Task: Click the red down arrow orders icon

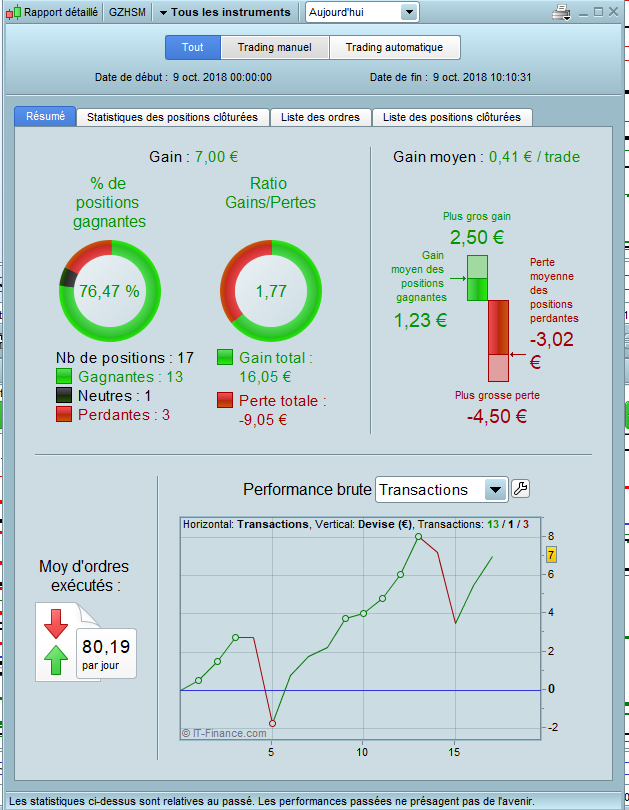Action: 56,624
